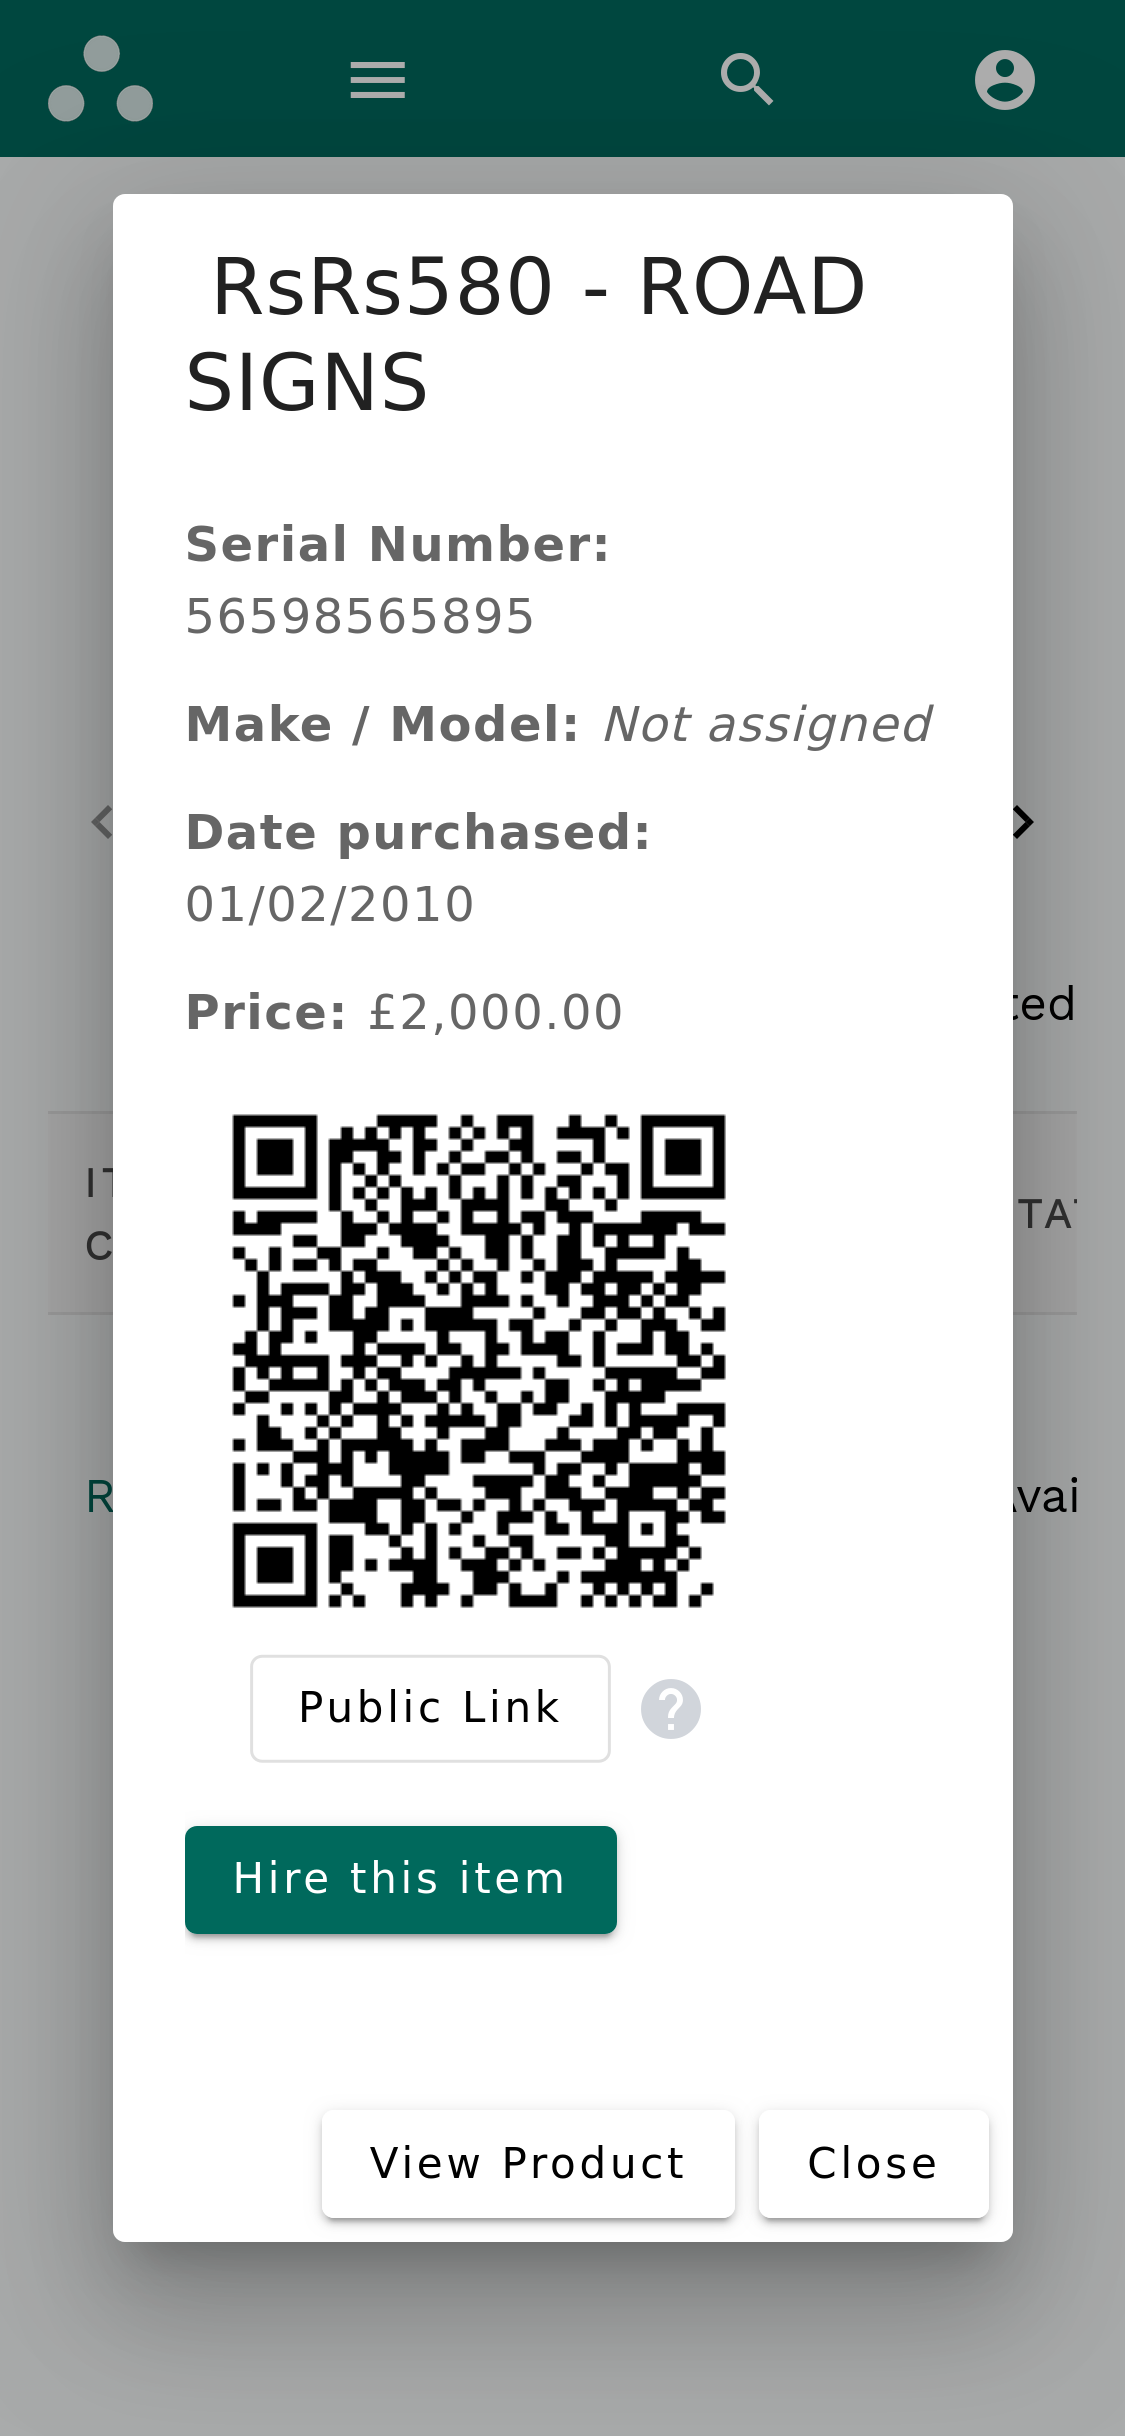Image resolution: width=1125 pixels, height=2436 pixels.
Task: Click the purchase date 01/02/2010
Action: point(330,904)
